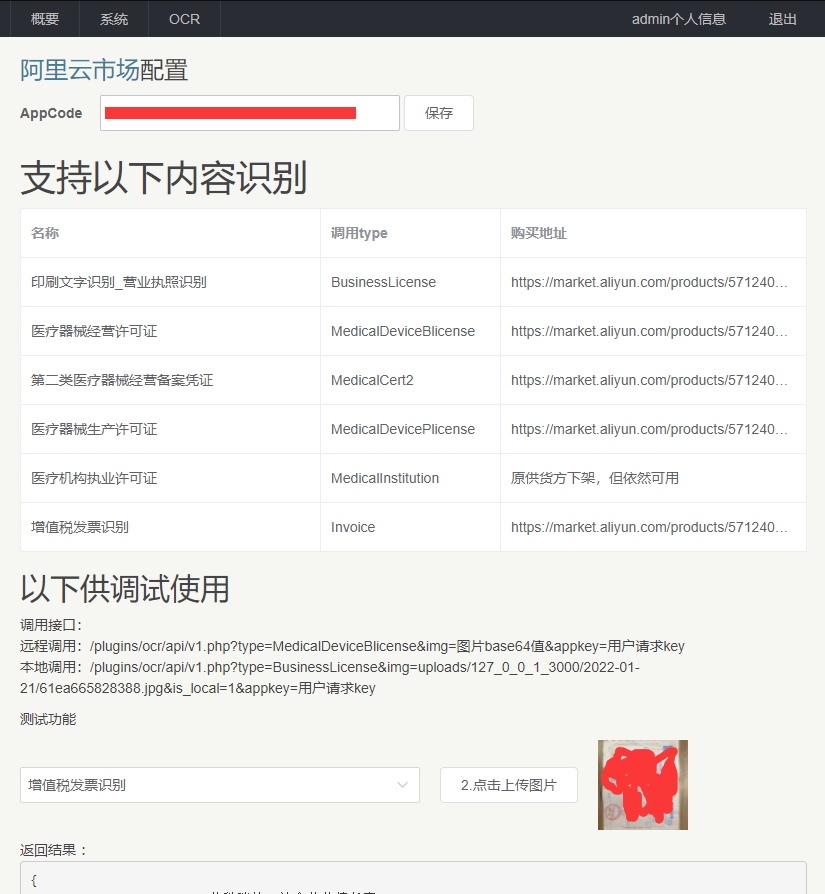Image resolution: width=825 pixels, height=894 pixels.
Task: Click 退出 to log out
Action: coord(782,19)
